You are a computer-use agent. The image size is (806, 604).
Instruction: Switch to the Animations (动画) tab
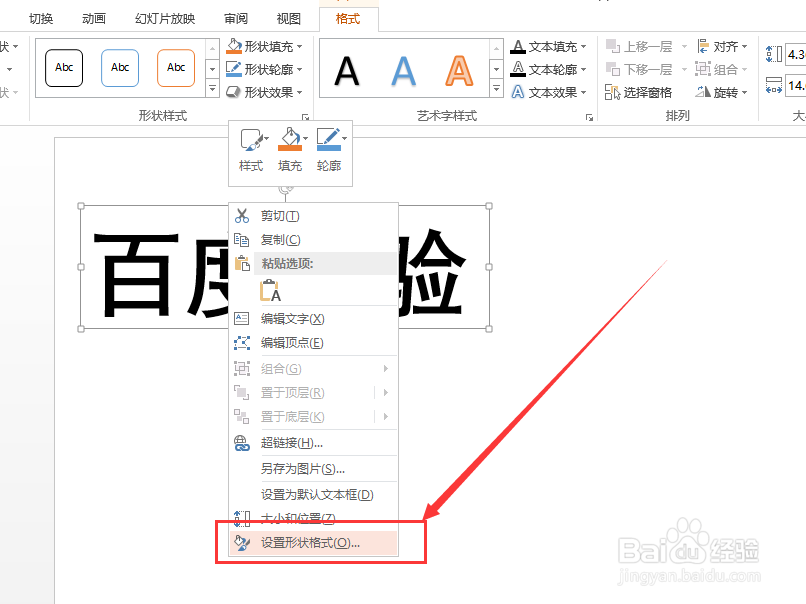pos(94,19)
